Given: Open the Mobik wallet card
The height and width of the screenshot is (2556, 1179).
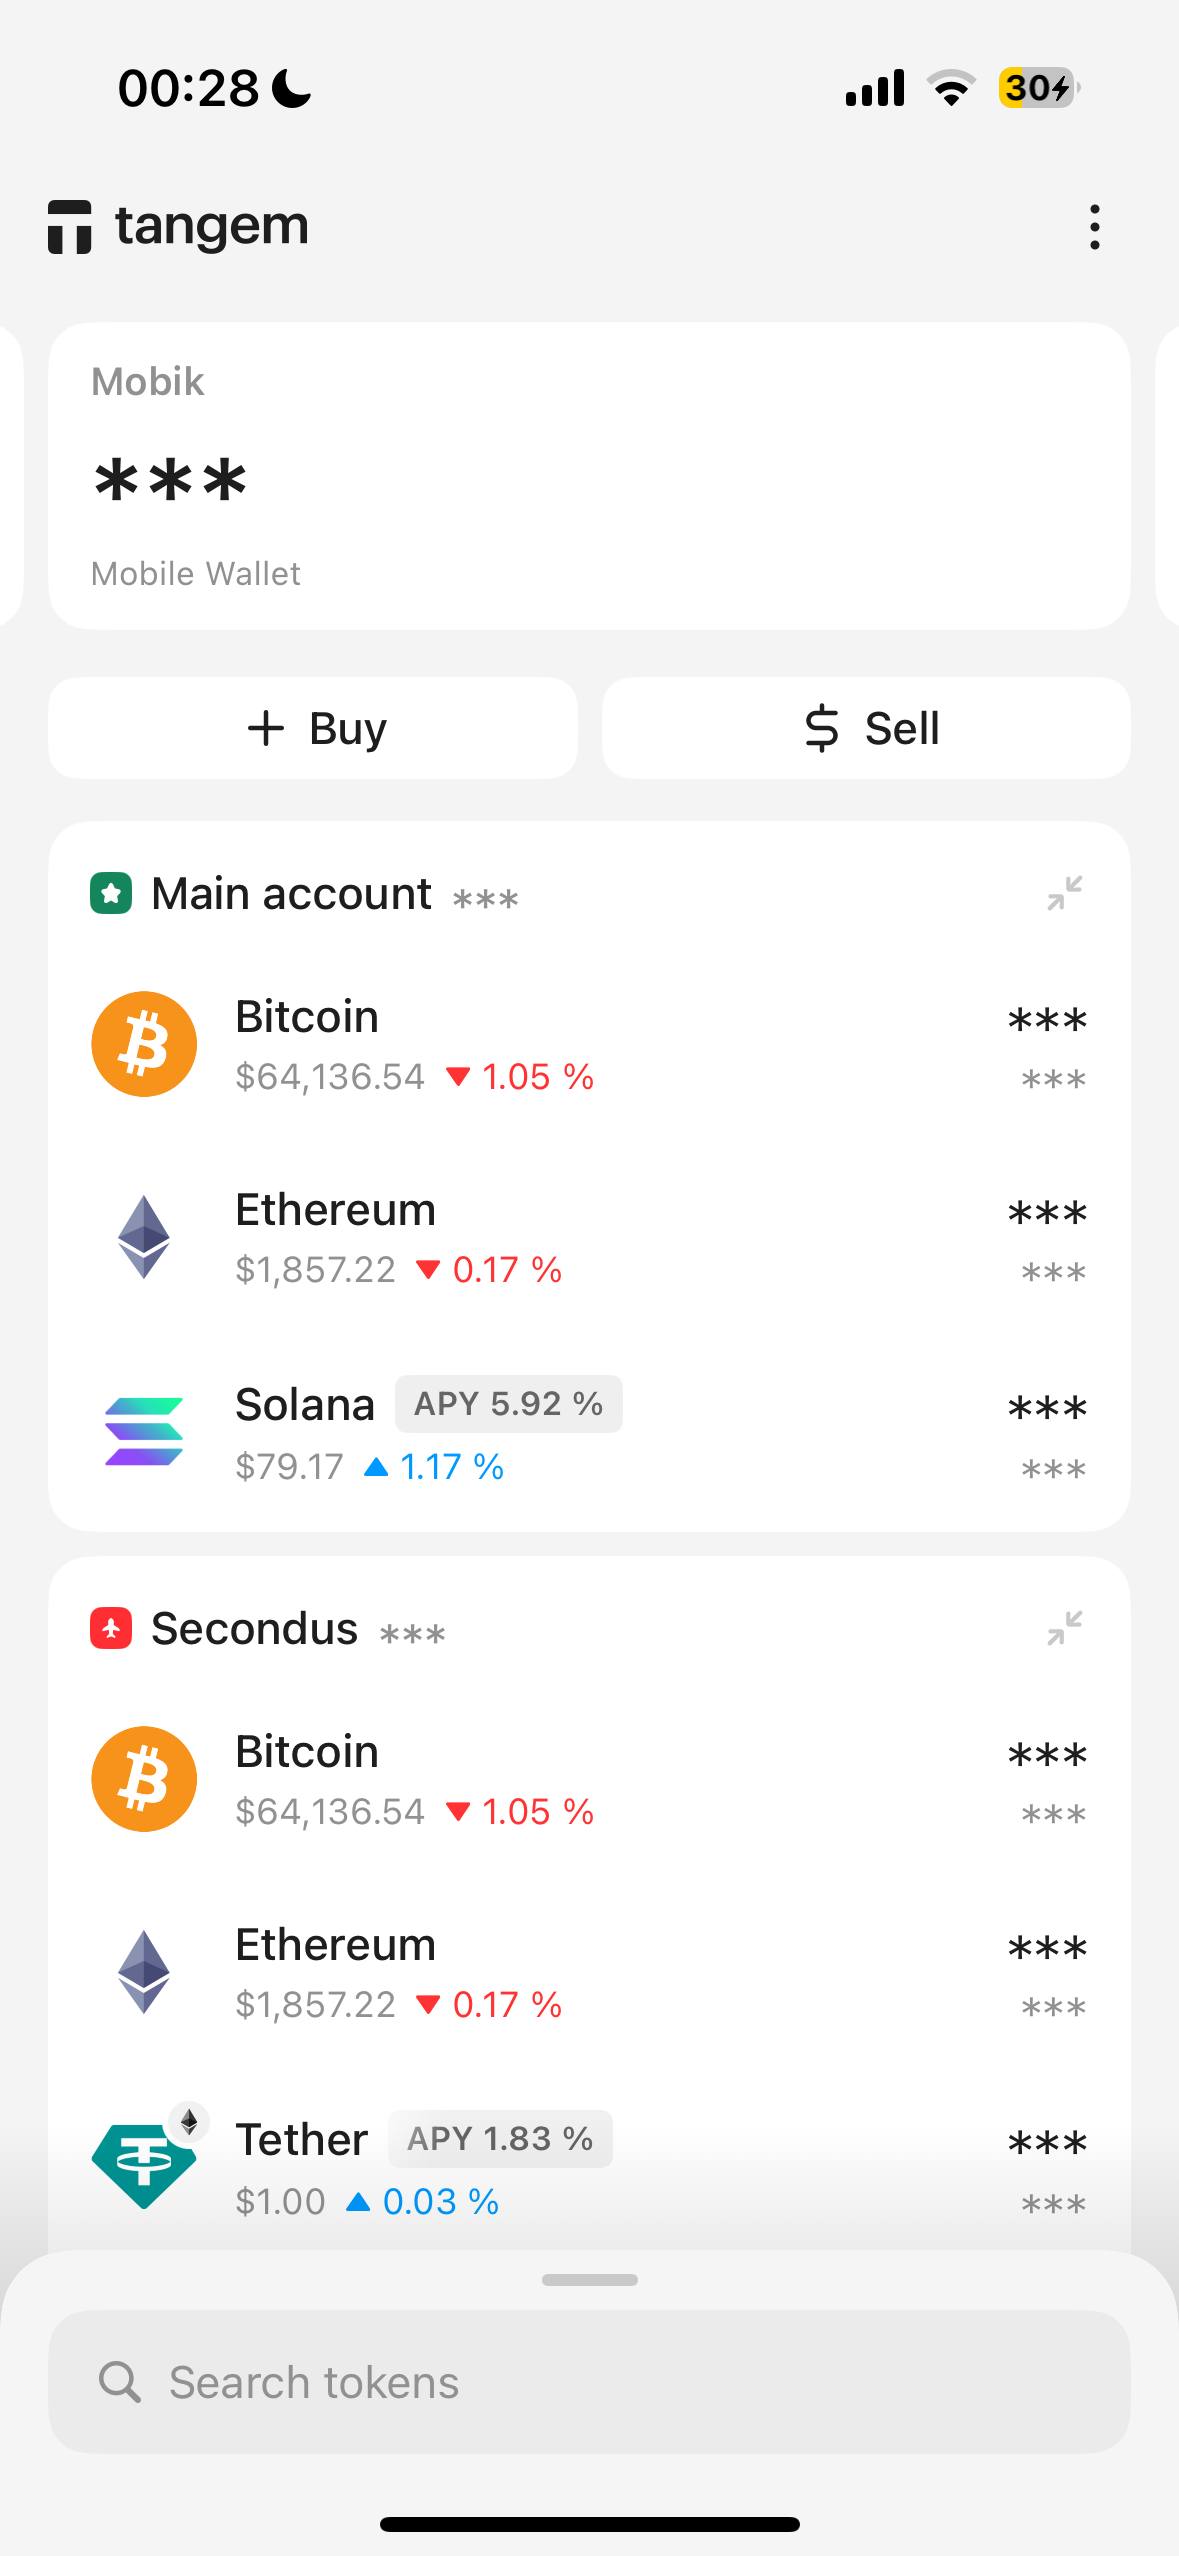Looking at the screenshot, I should (589, 476).
